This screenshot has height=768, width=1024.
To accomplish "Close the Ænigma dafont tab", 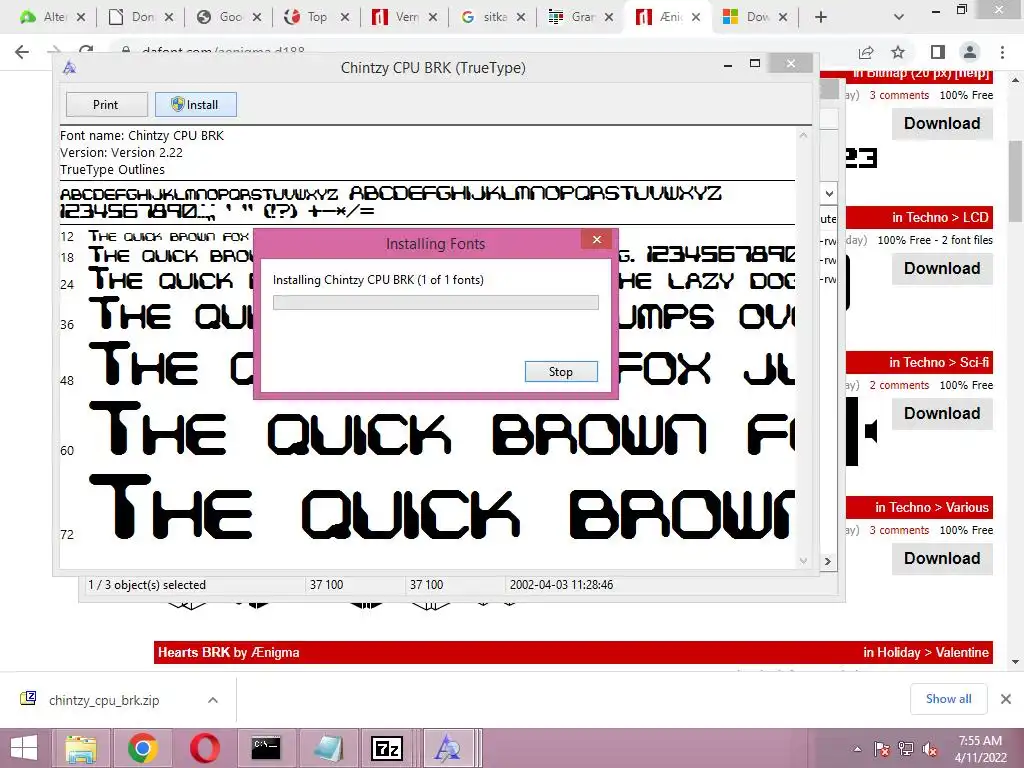I will 696,17.
